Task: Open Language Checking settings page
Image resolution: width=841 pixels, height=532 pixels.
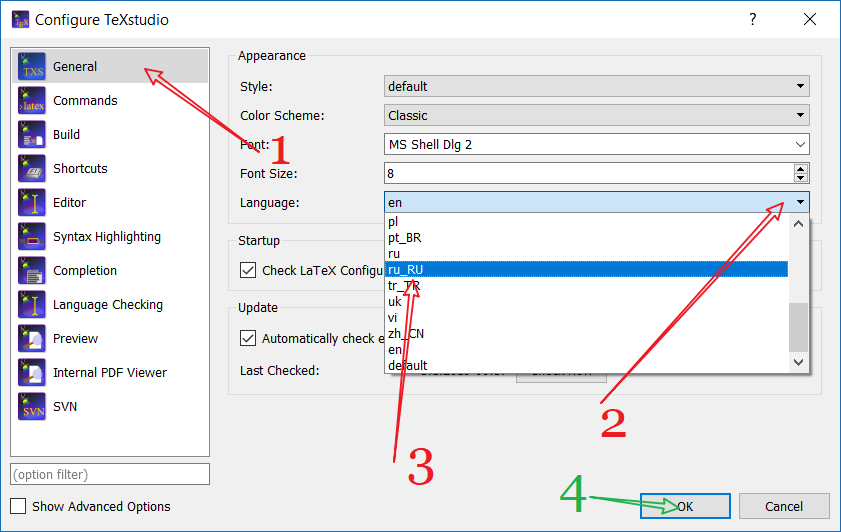Action: (110, 305)
